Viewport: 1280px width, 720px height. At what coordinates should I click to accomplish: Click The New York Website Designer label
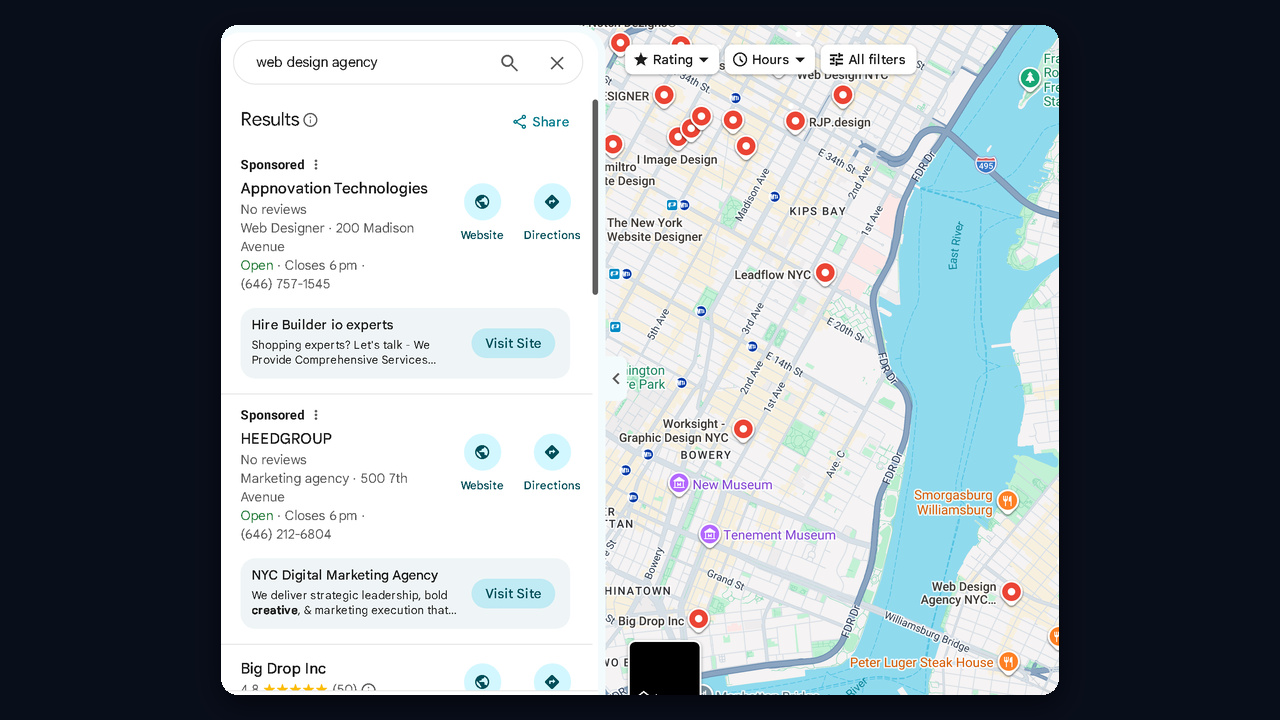(x=655, y=230)
